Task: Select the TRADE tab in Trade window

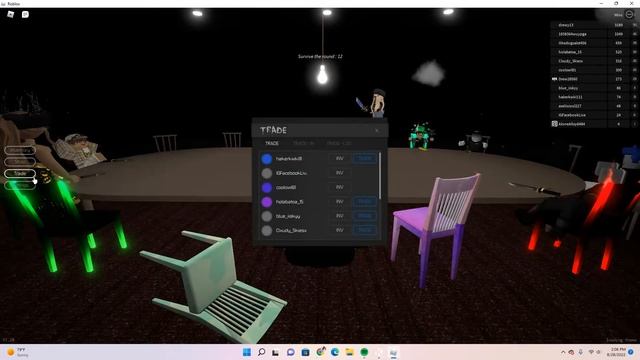Action: click(x=272, y=143)
